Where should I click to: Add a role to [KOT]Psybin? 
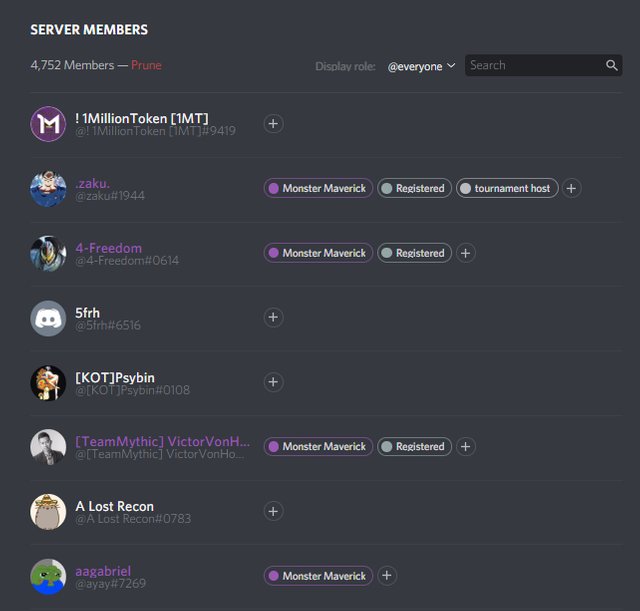tap(273, 382)
